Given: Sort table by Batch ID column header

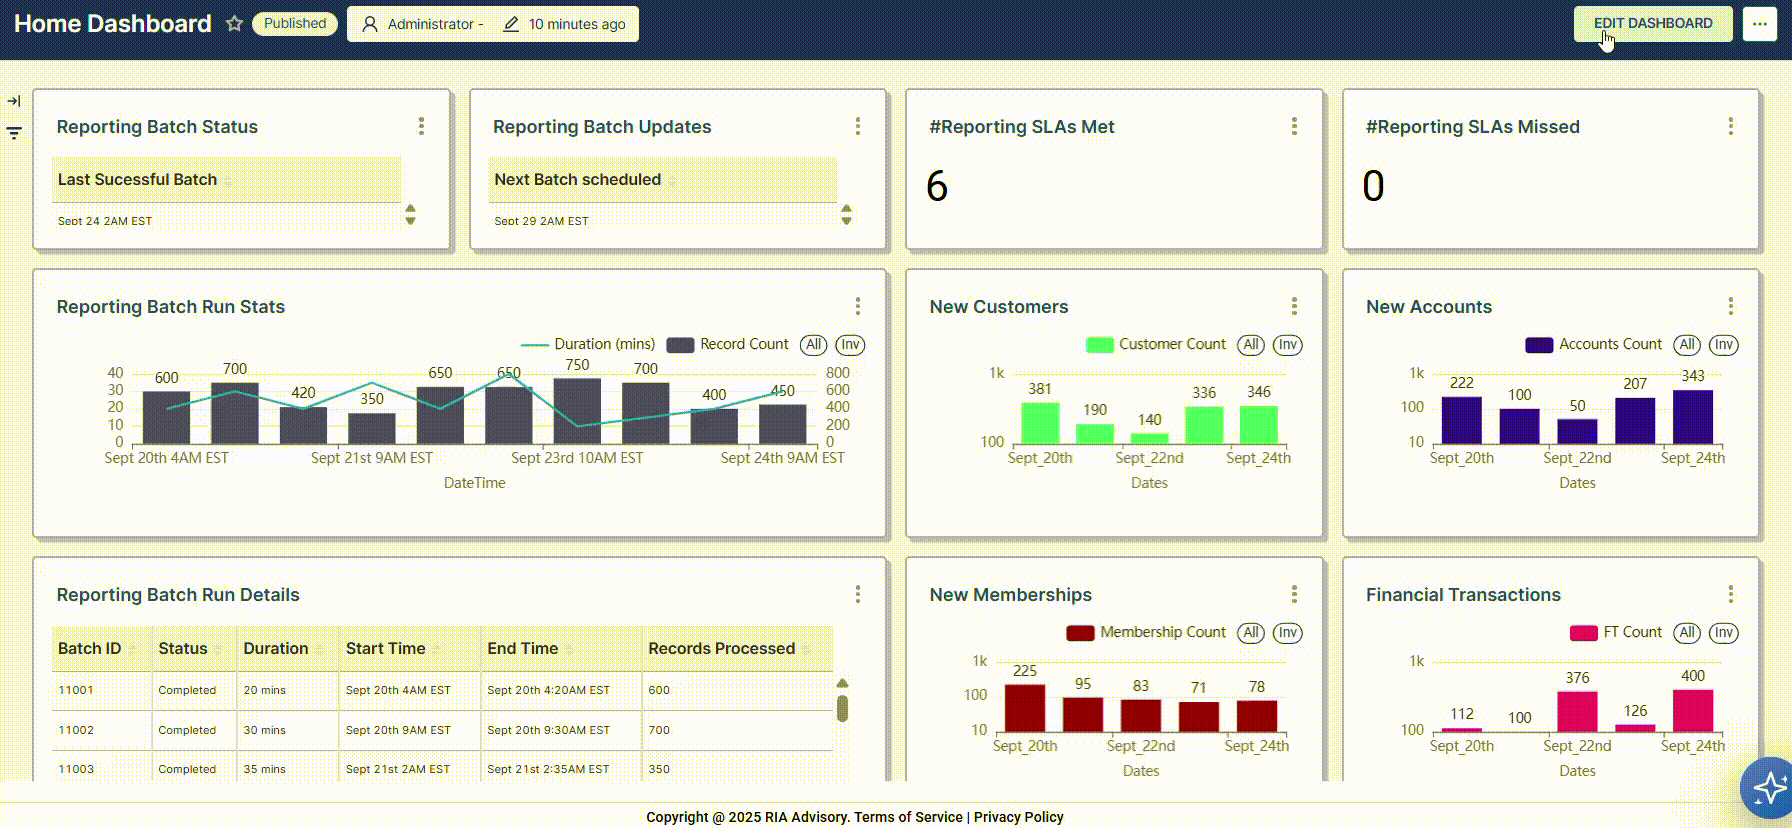Looking at the screenshot, I should 90,648.
